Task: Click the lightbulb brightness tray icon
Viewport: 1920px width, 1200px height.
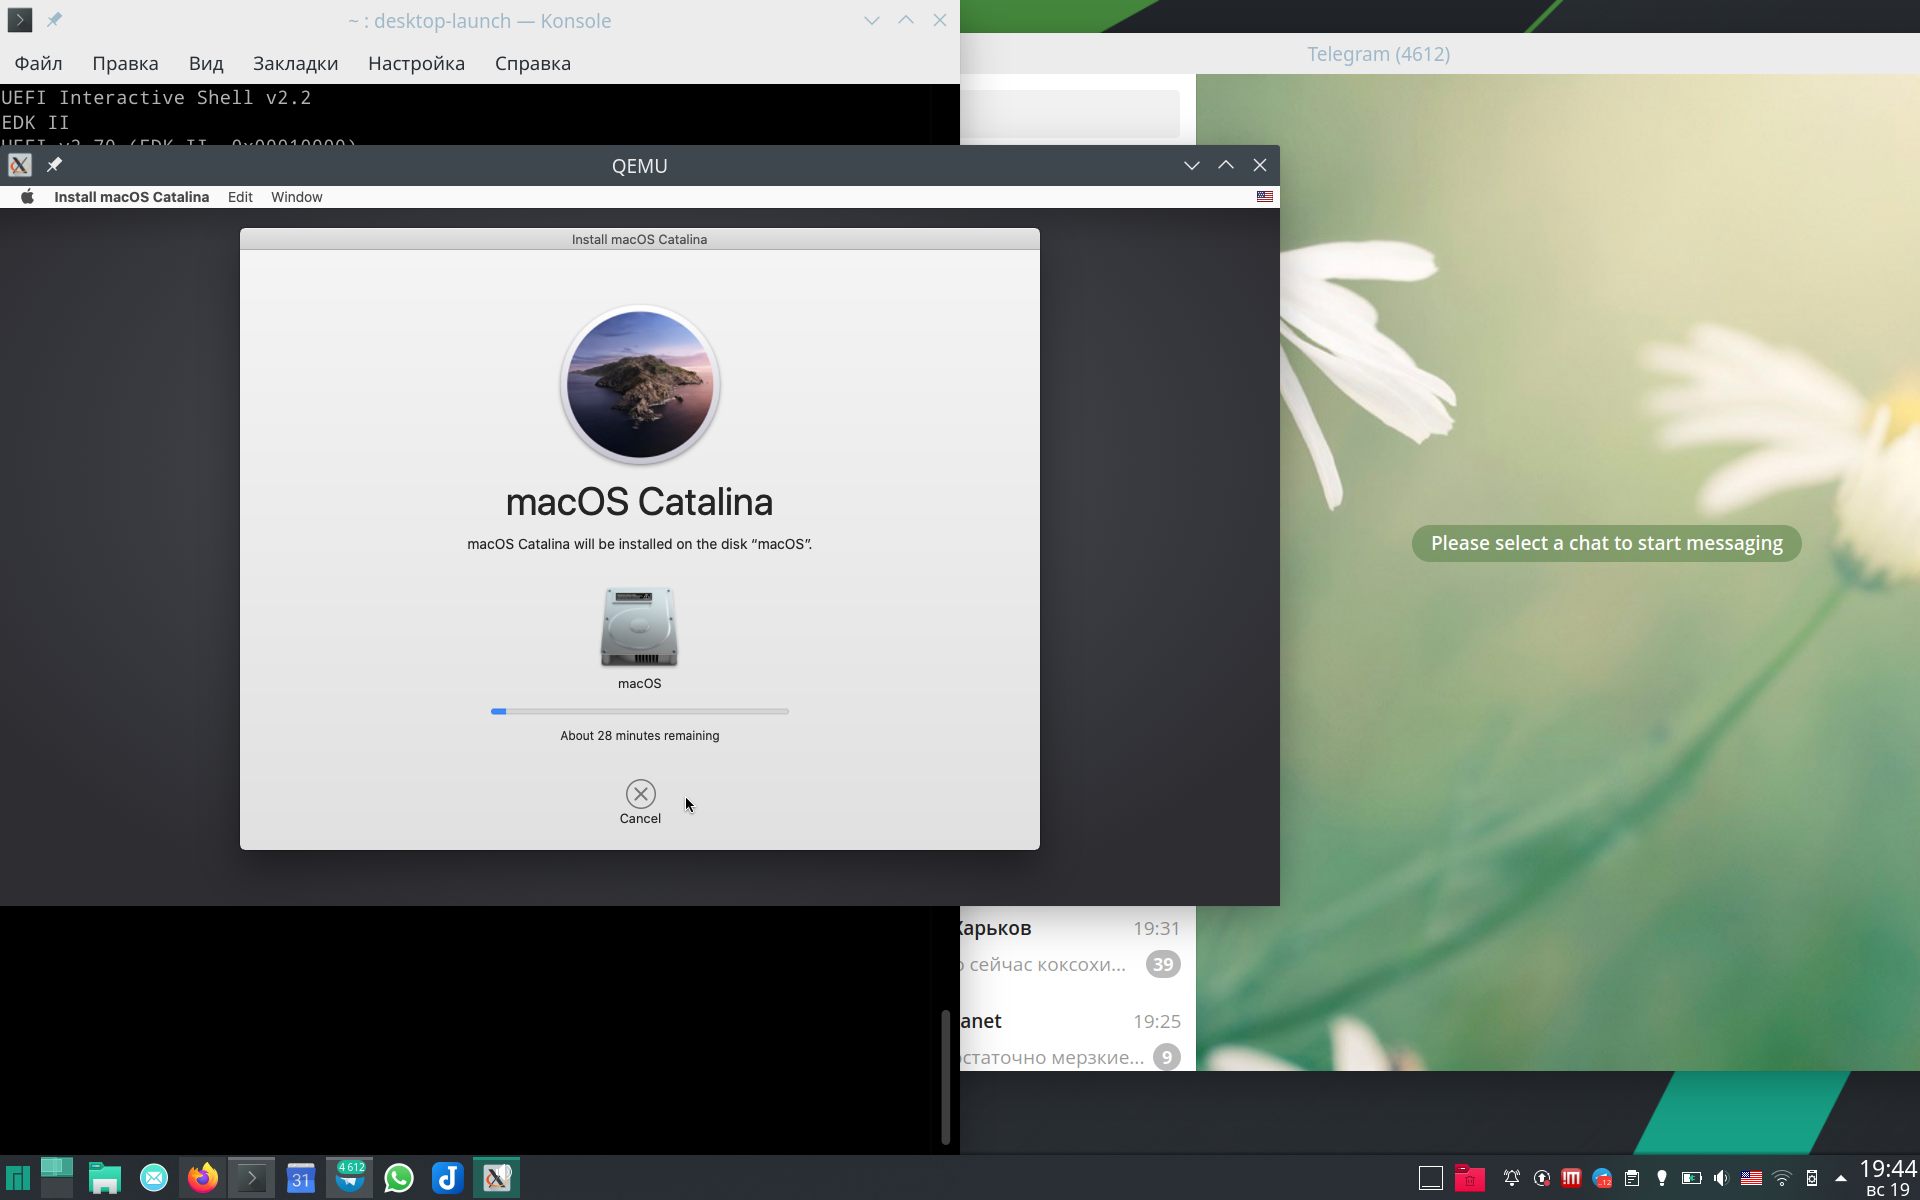Action: click(1662, 1178)
